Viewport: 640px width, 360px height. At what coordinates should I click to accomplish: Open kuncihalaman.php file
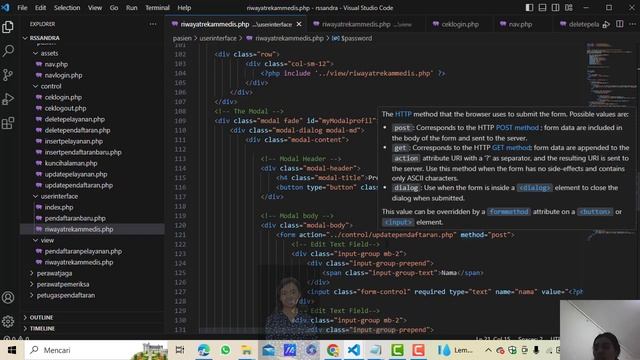click(71, 163)
